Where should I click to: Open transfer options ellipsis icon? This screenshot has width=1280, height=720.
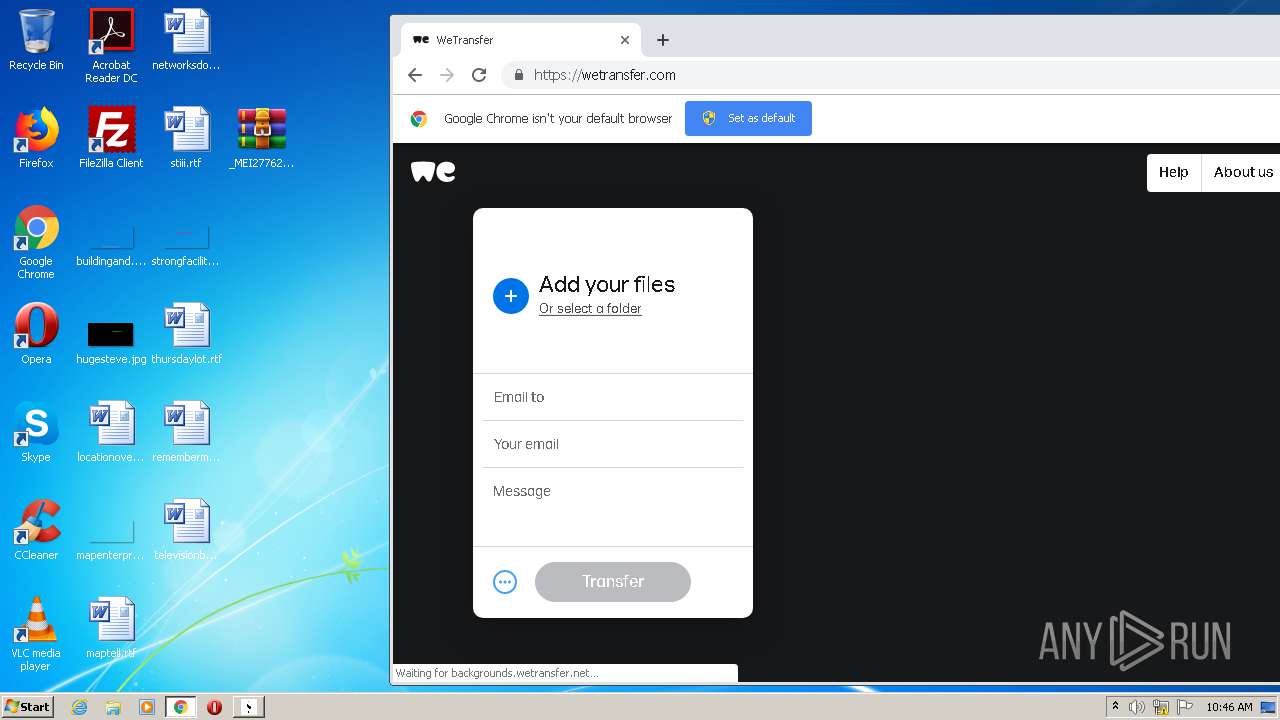point(505,582)
